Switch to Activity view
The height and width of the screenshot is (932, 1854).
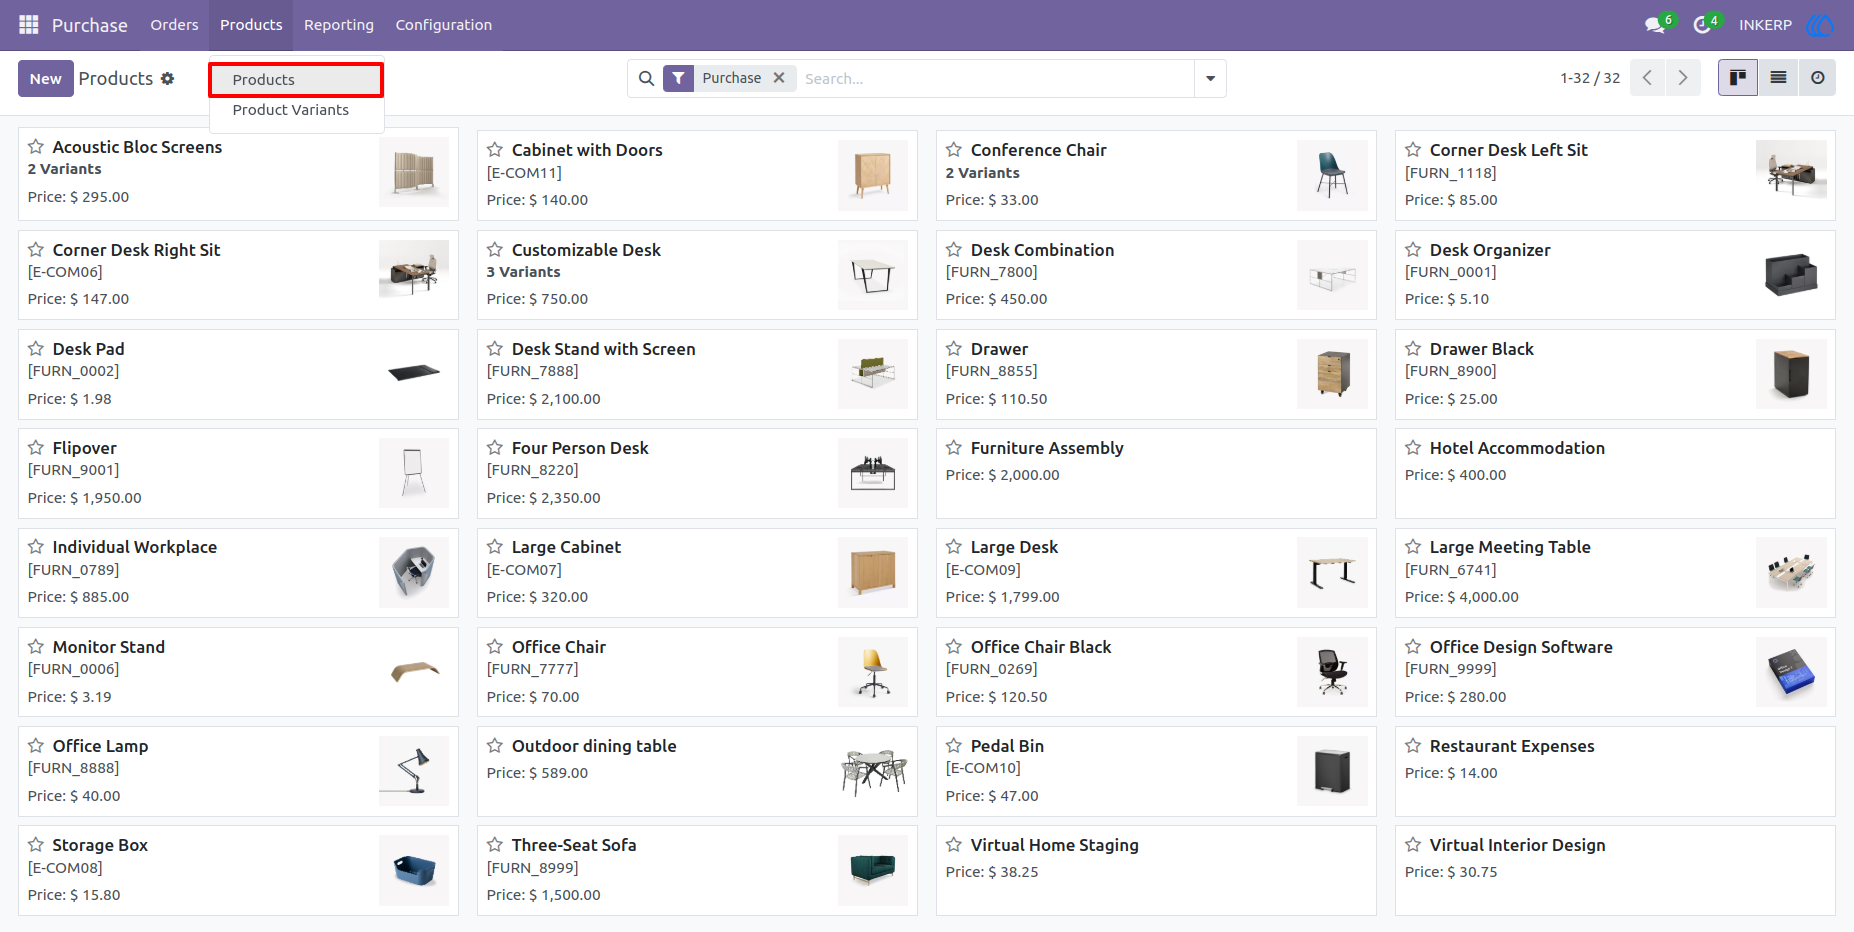[1817, 78]
